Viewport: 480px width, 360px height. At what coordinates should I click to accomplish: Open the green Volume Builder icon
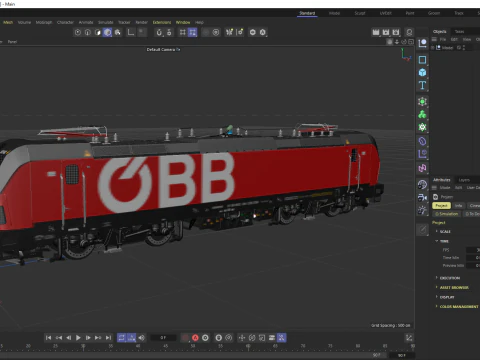(422, 114)
